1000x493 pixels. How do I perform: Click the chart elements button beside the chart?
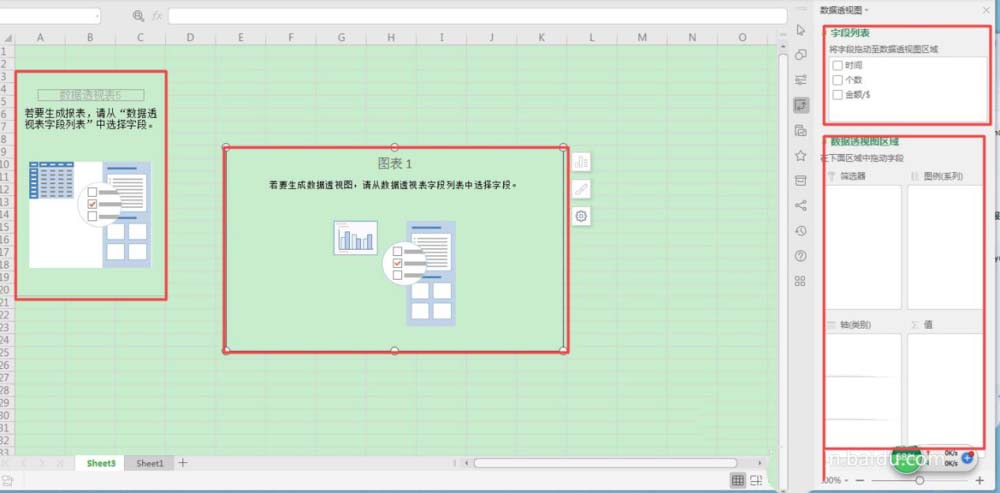581,162
